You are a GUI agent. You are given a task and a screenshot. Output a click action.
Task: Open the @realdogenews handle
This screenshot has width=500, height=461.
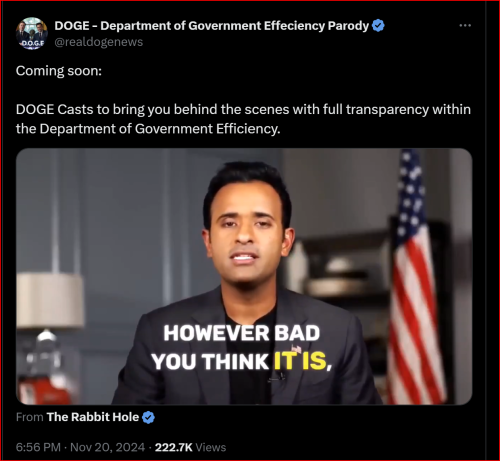[99, 42]
